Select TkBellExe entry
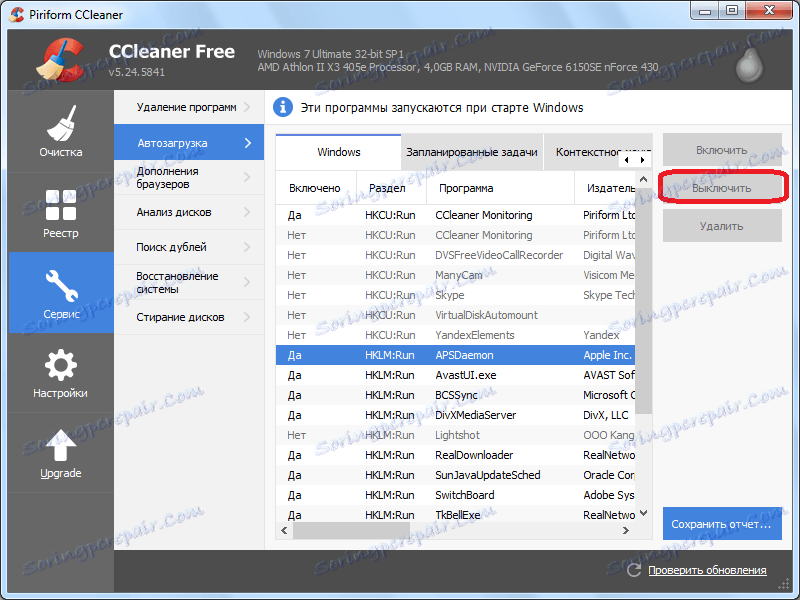Screen dimensions: 800x600 click(456, 515)
